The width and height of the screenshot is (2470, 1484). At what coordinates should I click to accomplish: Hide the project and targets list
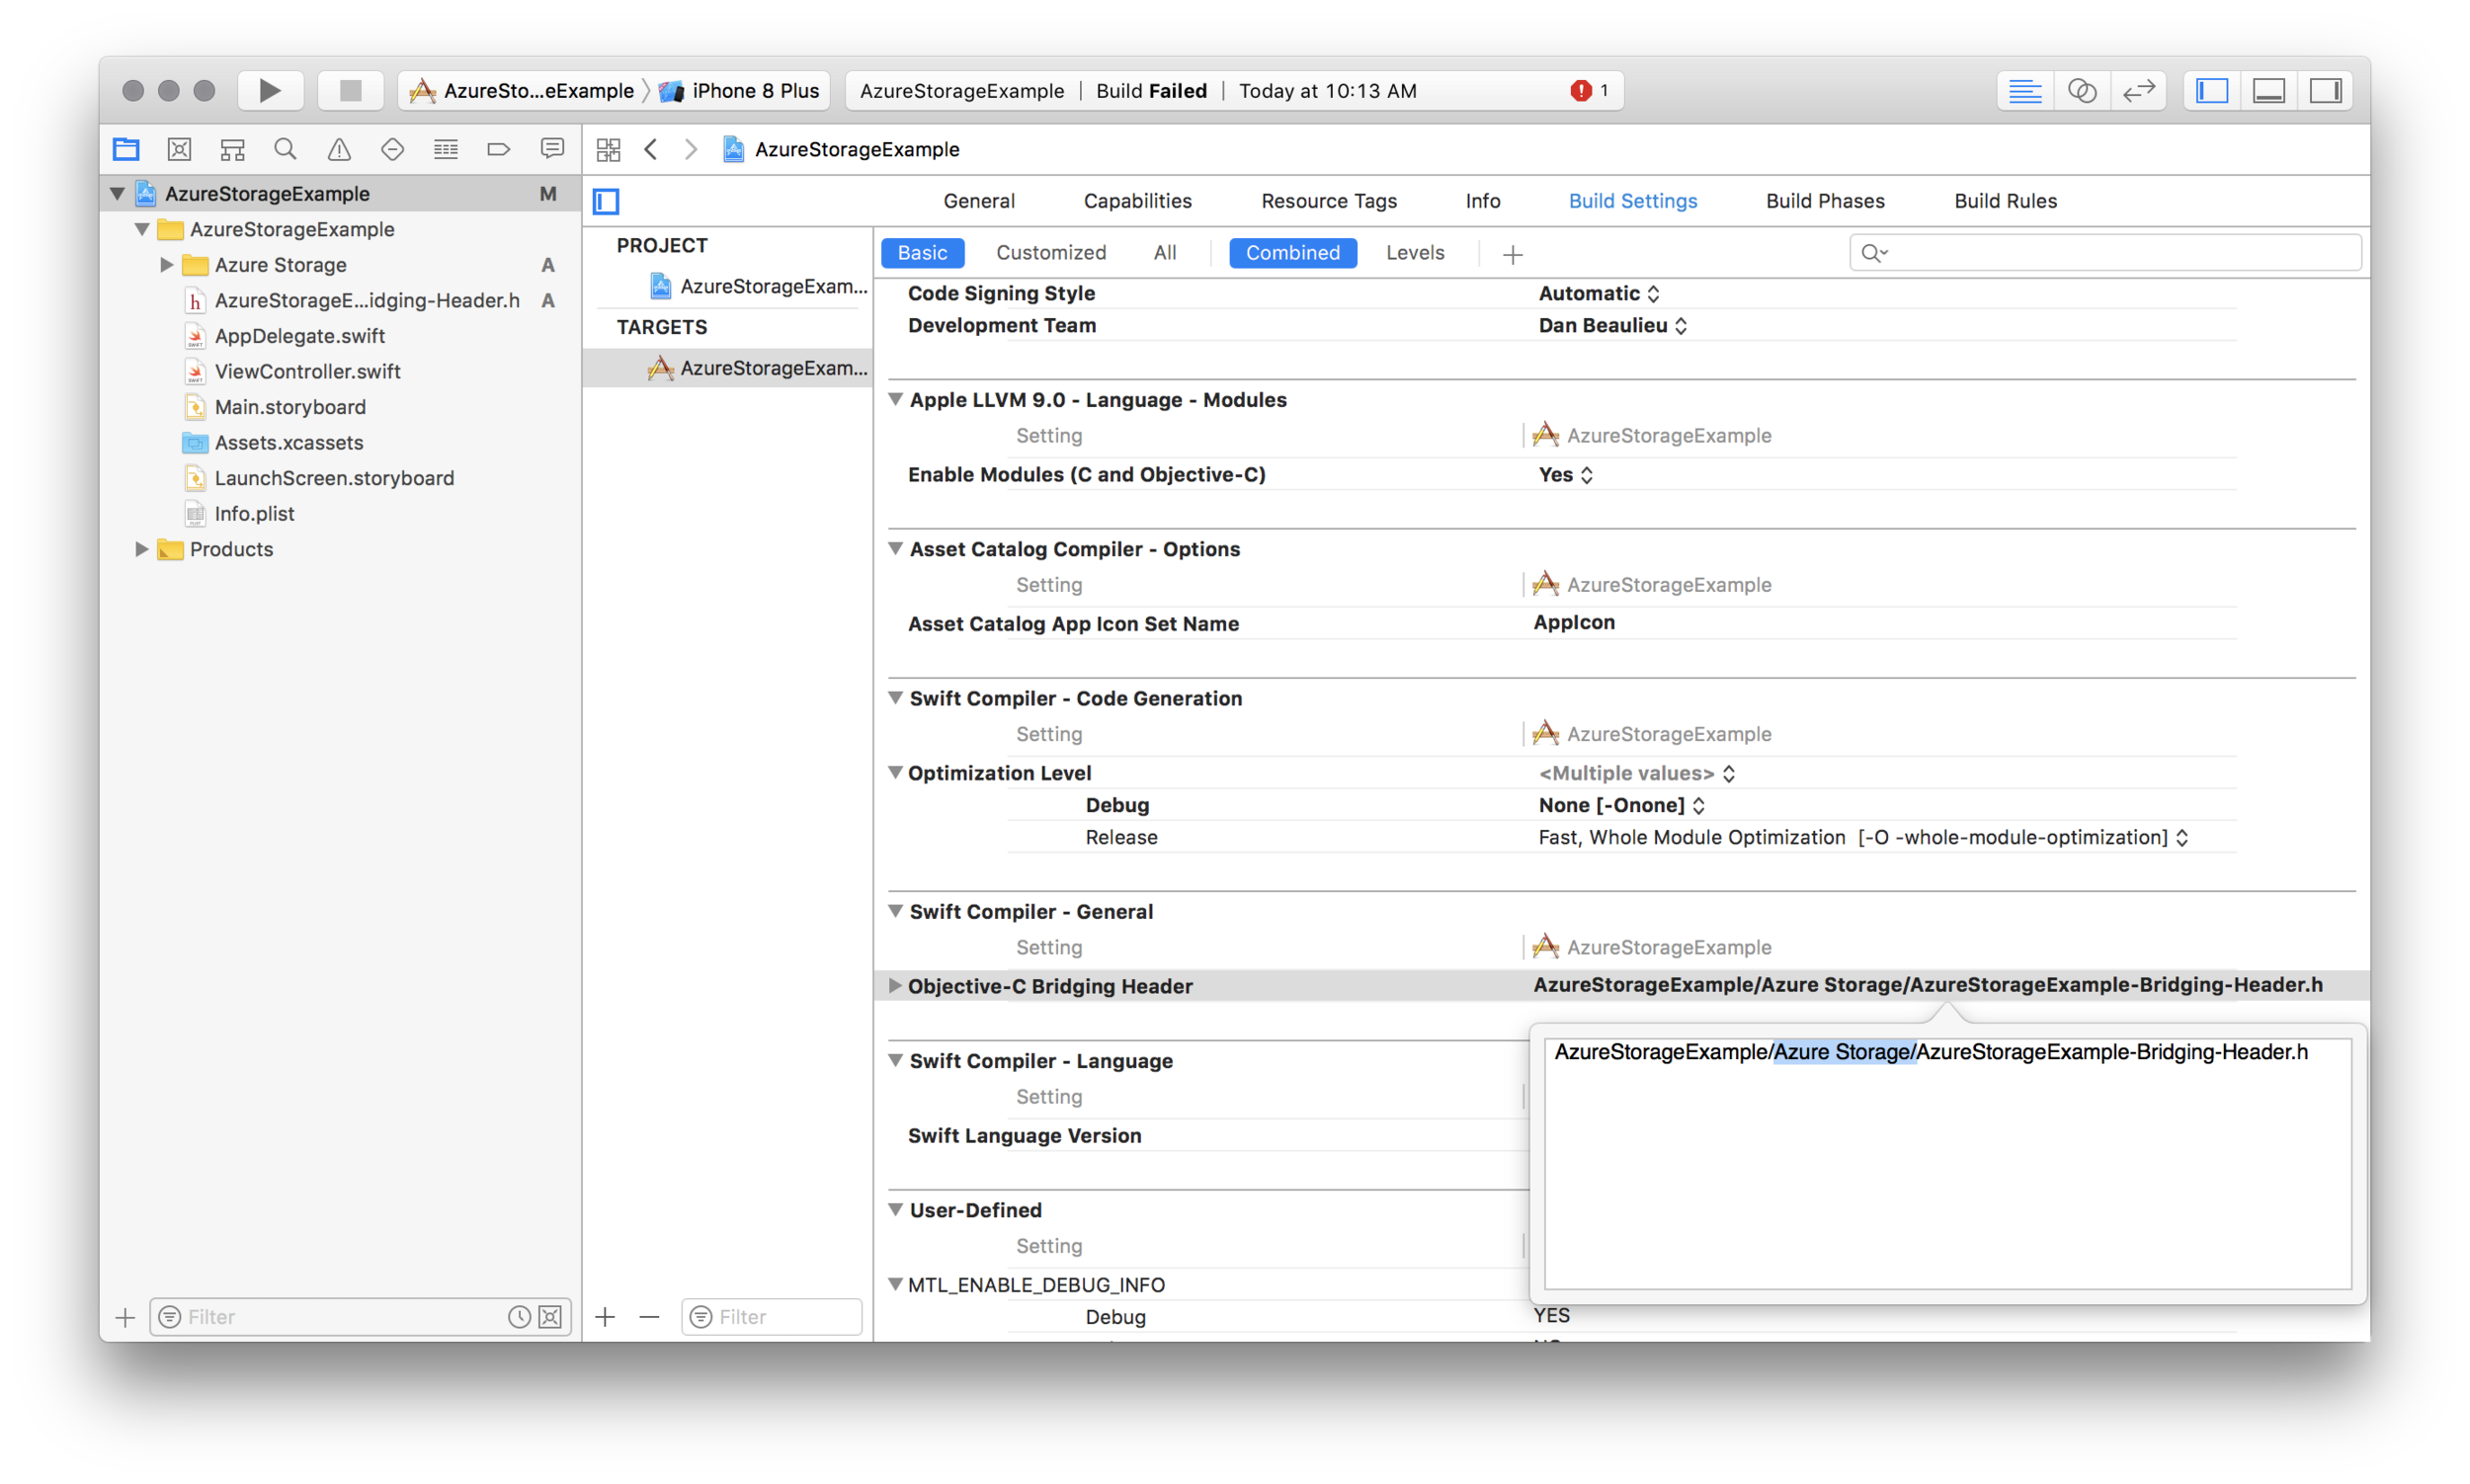[606, 201]
